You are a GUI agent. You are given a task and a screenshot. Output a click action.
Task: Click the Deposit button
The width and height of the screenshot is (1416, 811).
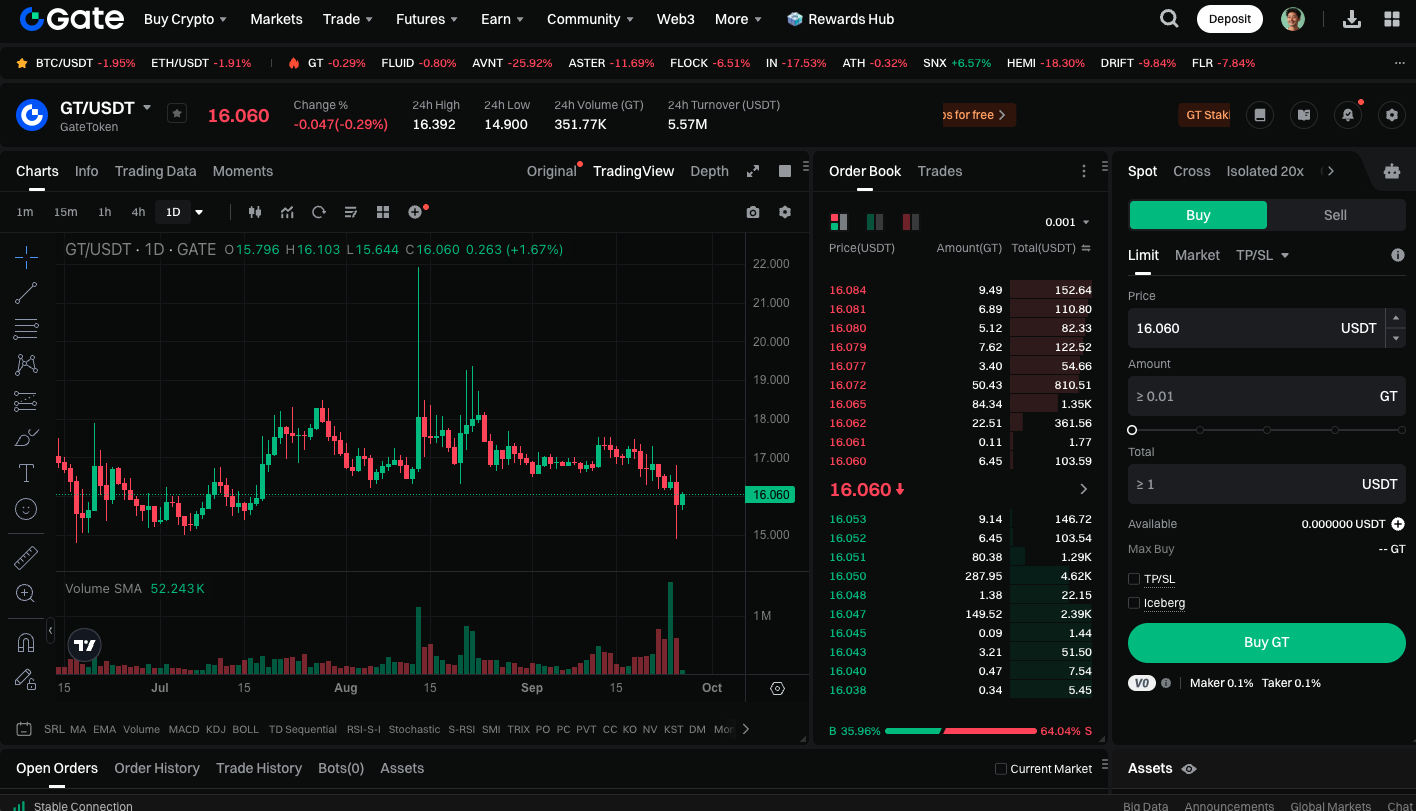(1230, 19)
